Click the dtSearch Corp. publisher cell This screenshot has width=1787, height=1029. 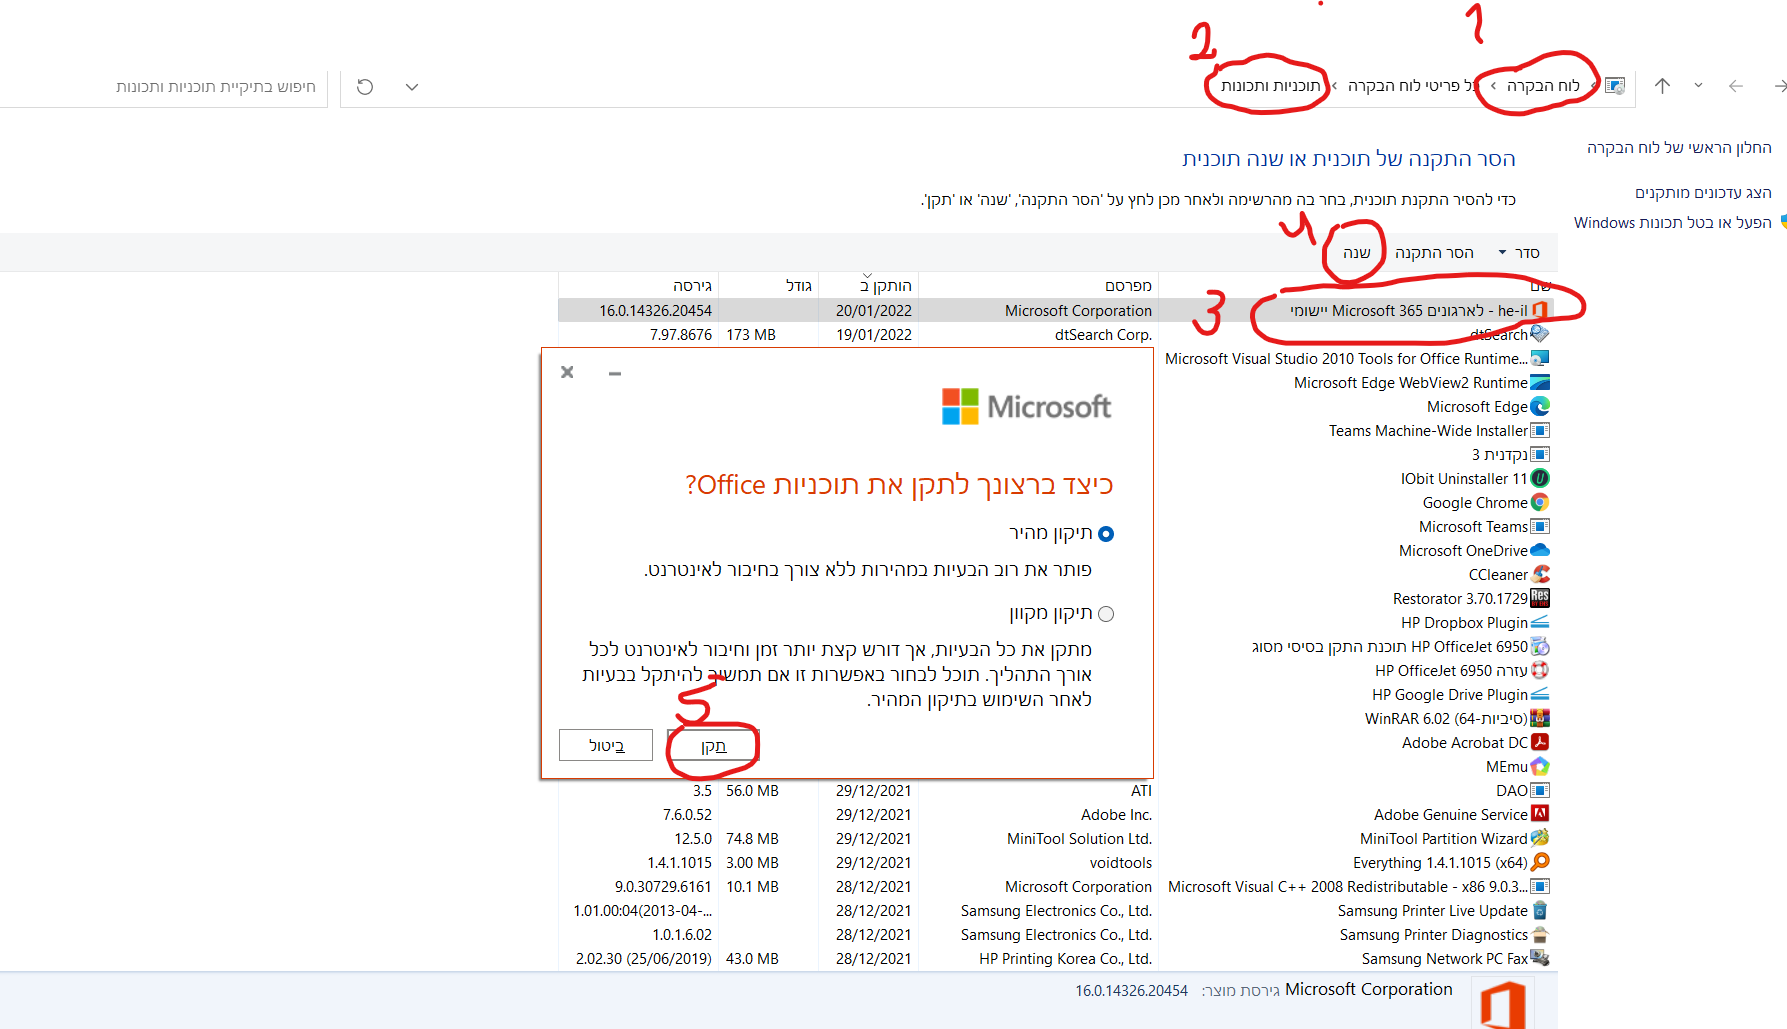(1103, 335)
